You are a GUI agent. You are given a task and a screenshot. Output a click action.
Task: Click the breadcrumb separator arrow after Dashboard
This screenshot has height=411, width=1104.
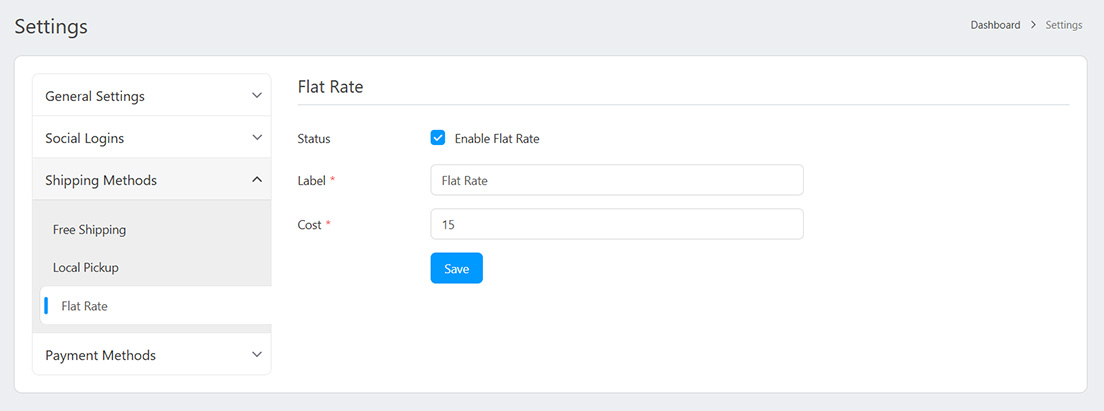tap(1033, 25)
